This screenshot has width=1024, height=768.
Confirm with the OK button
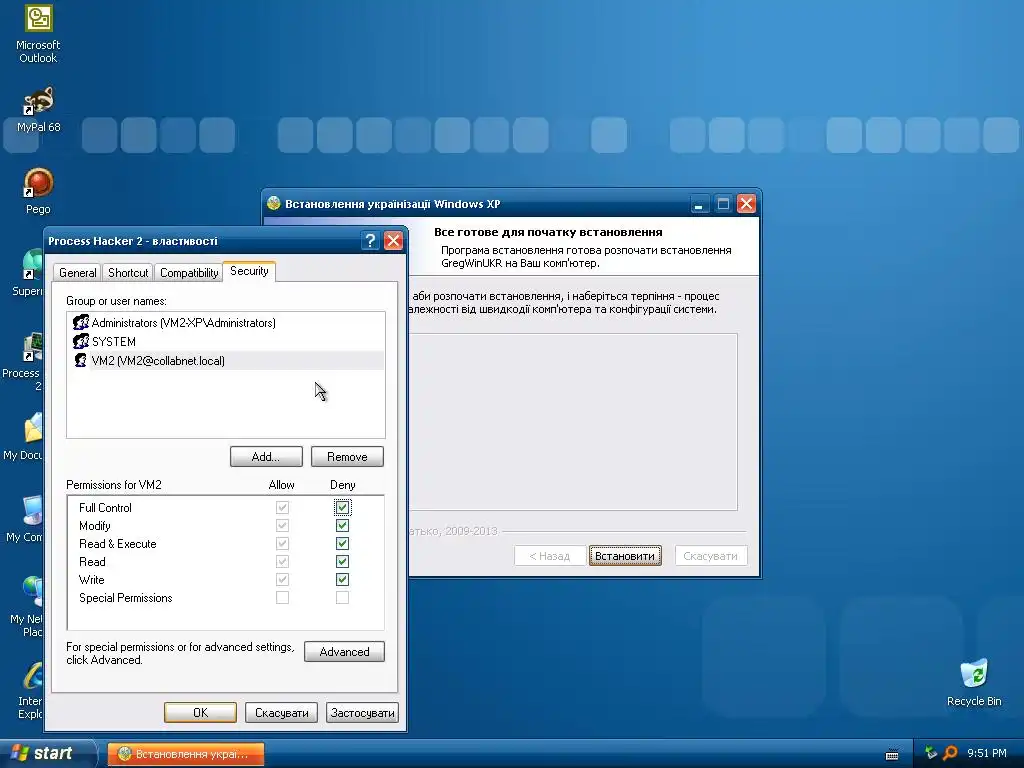pos(200,712)
